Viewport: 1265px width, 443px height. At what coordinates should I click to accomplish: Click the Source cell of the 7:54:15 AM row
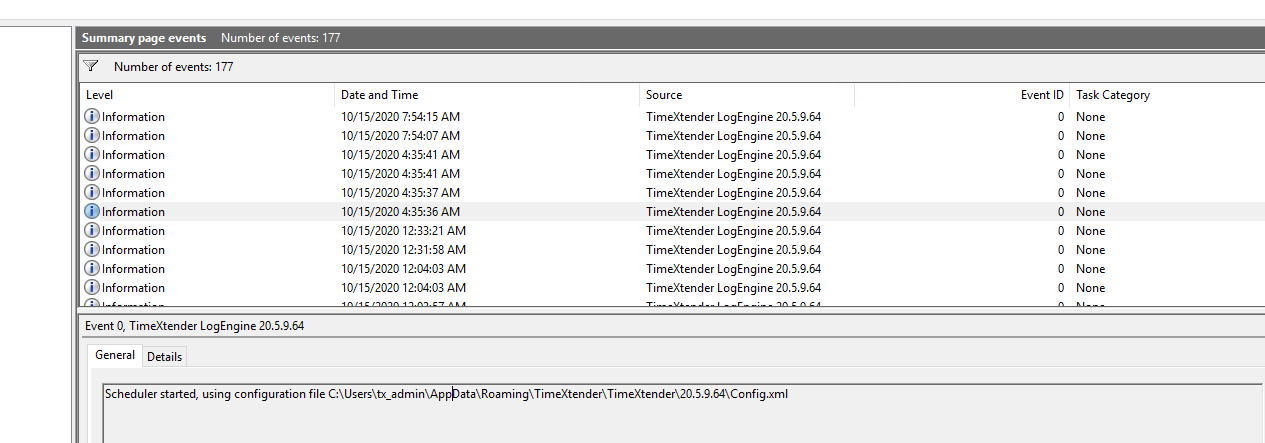[733, 116]
